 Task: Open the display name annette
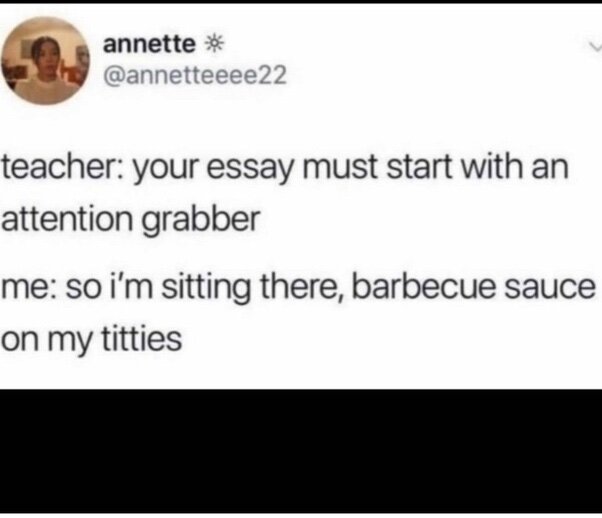[x=149, y=45]
